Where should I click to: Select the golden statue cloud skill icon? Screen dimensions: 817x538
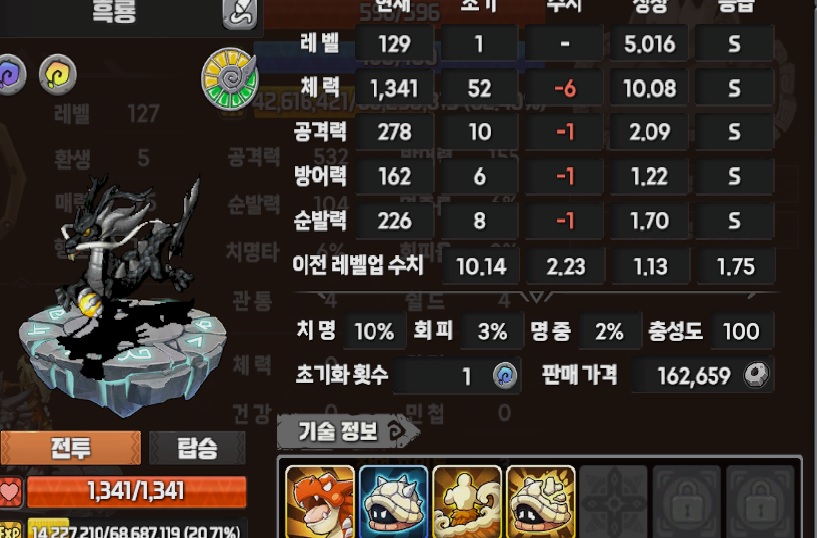click(x=467, y=502)
